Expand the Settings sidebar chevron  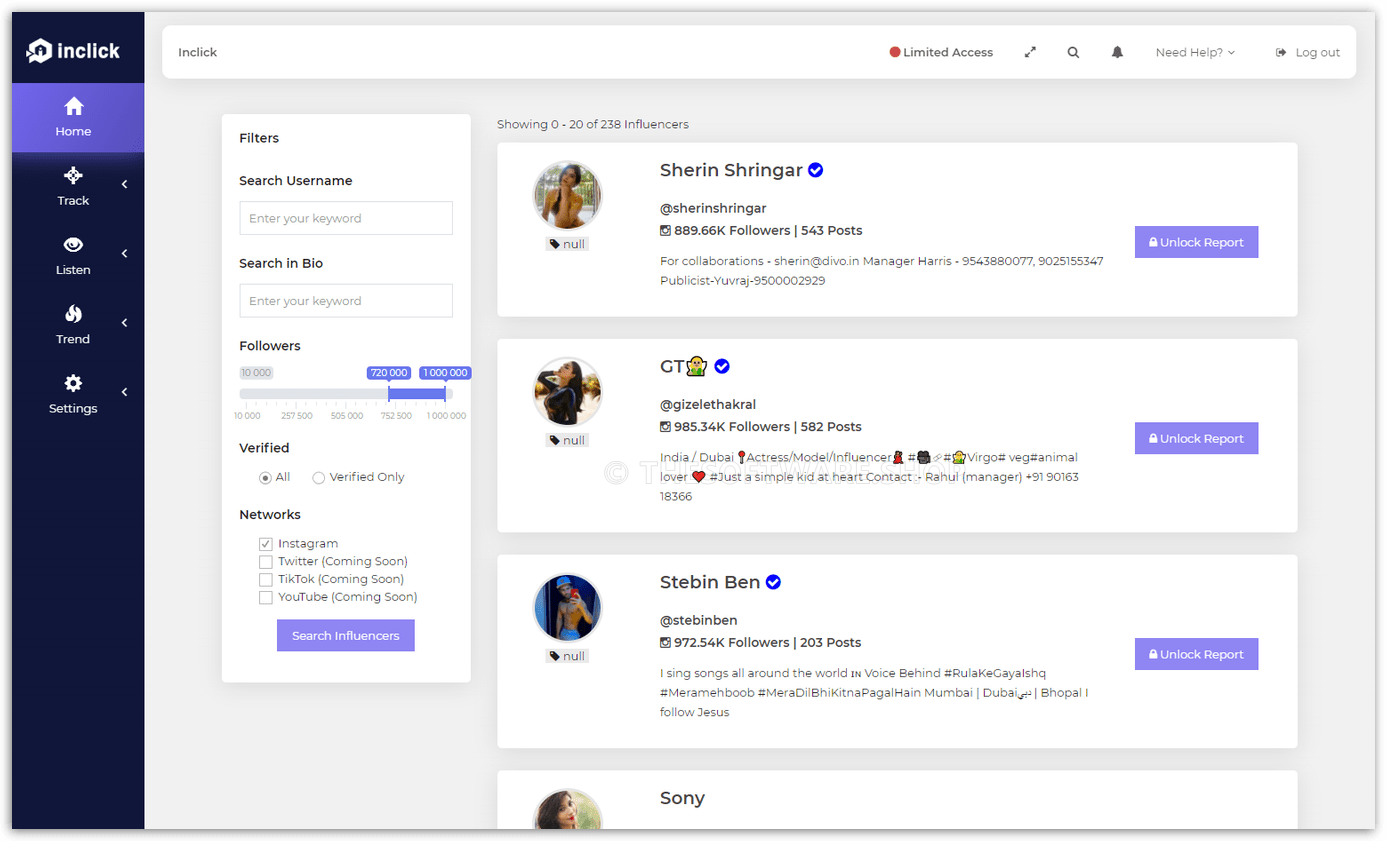click(124, 392)
